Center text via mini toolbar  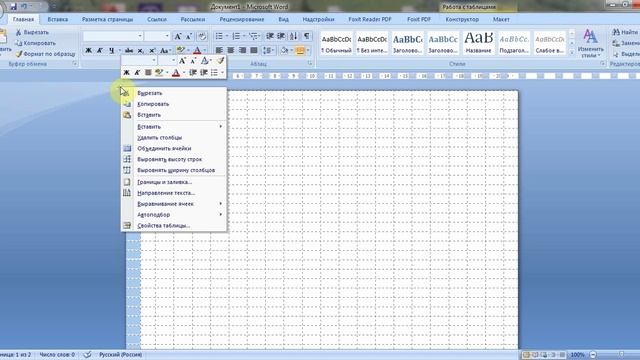coord(148,72)
